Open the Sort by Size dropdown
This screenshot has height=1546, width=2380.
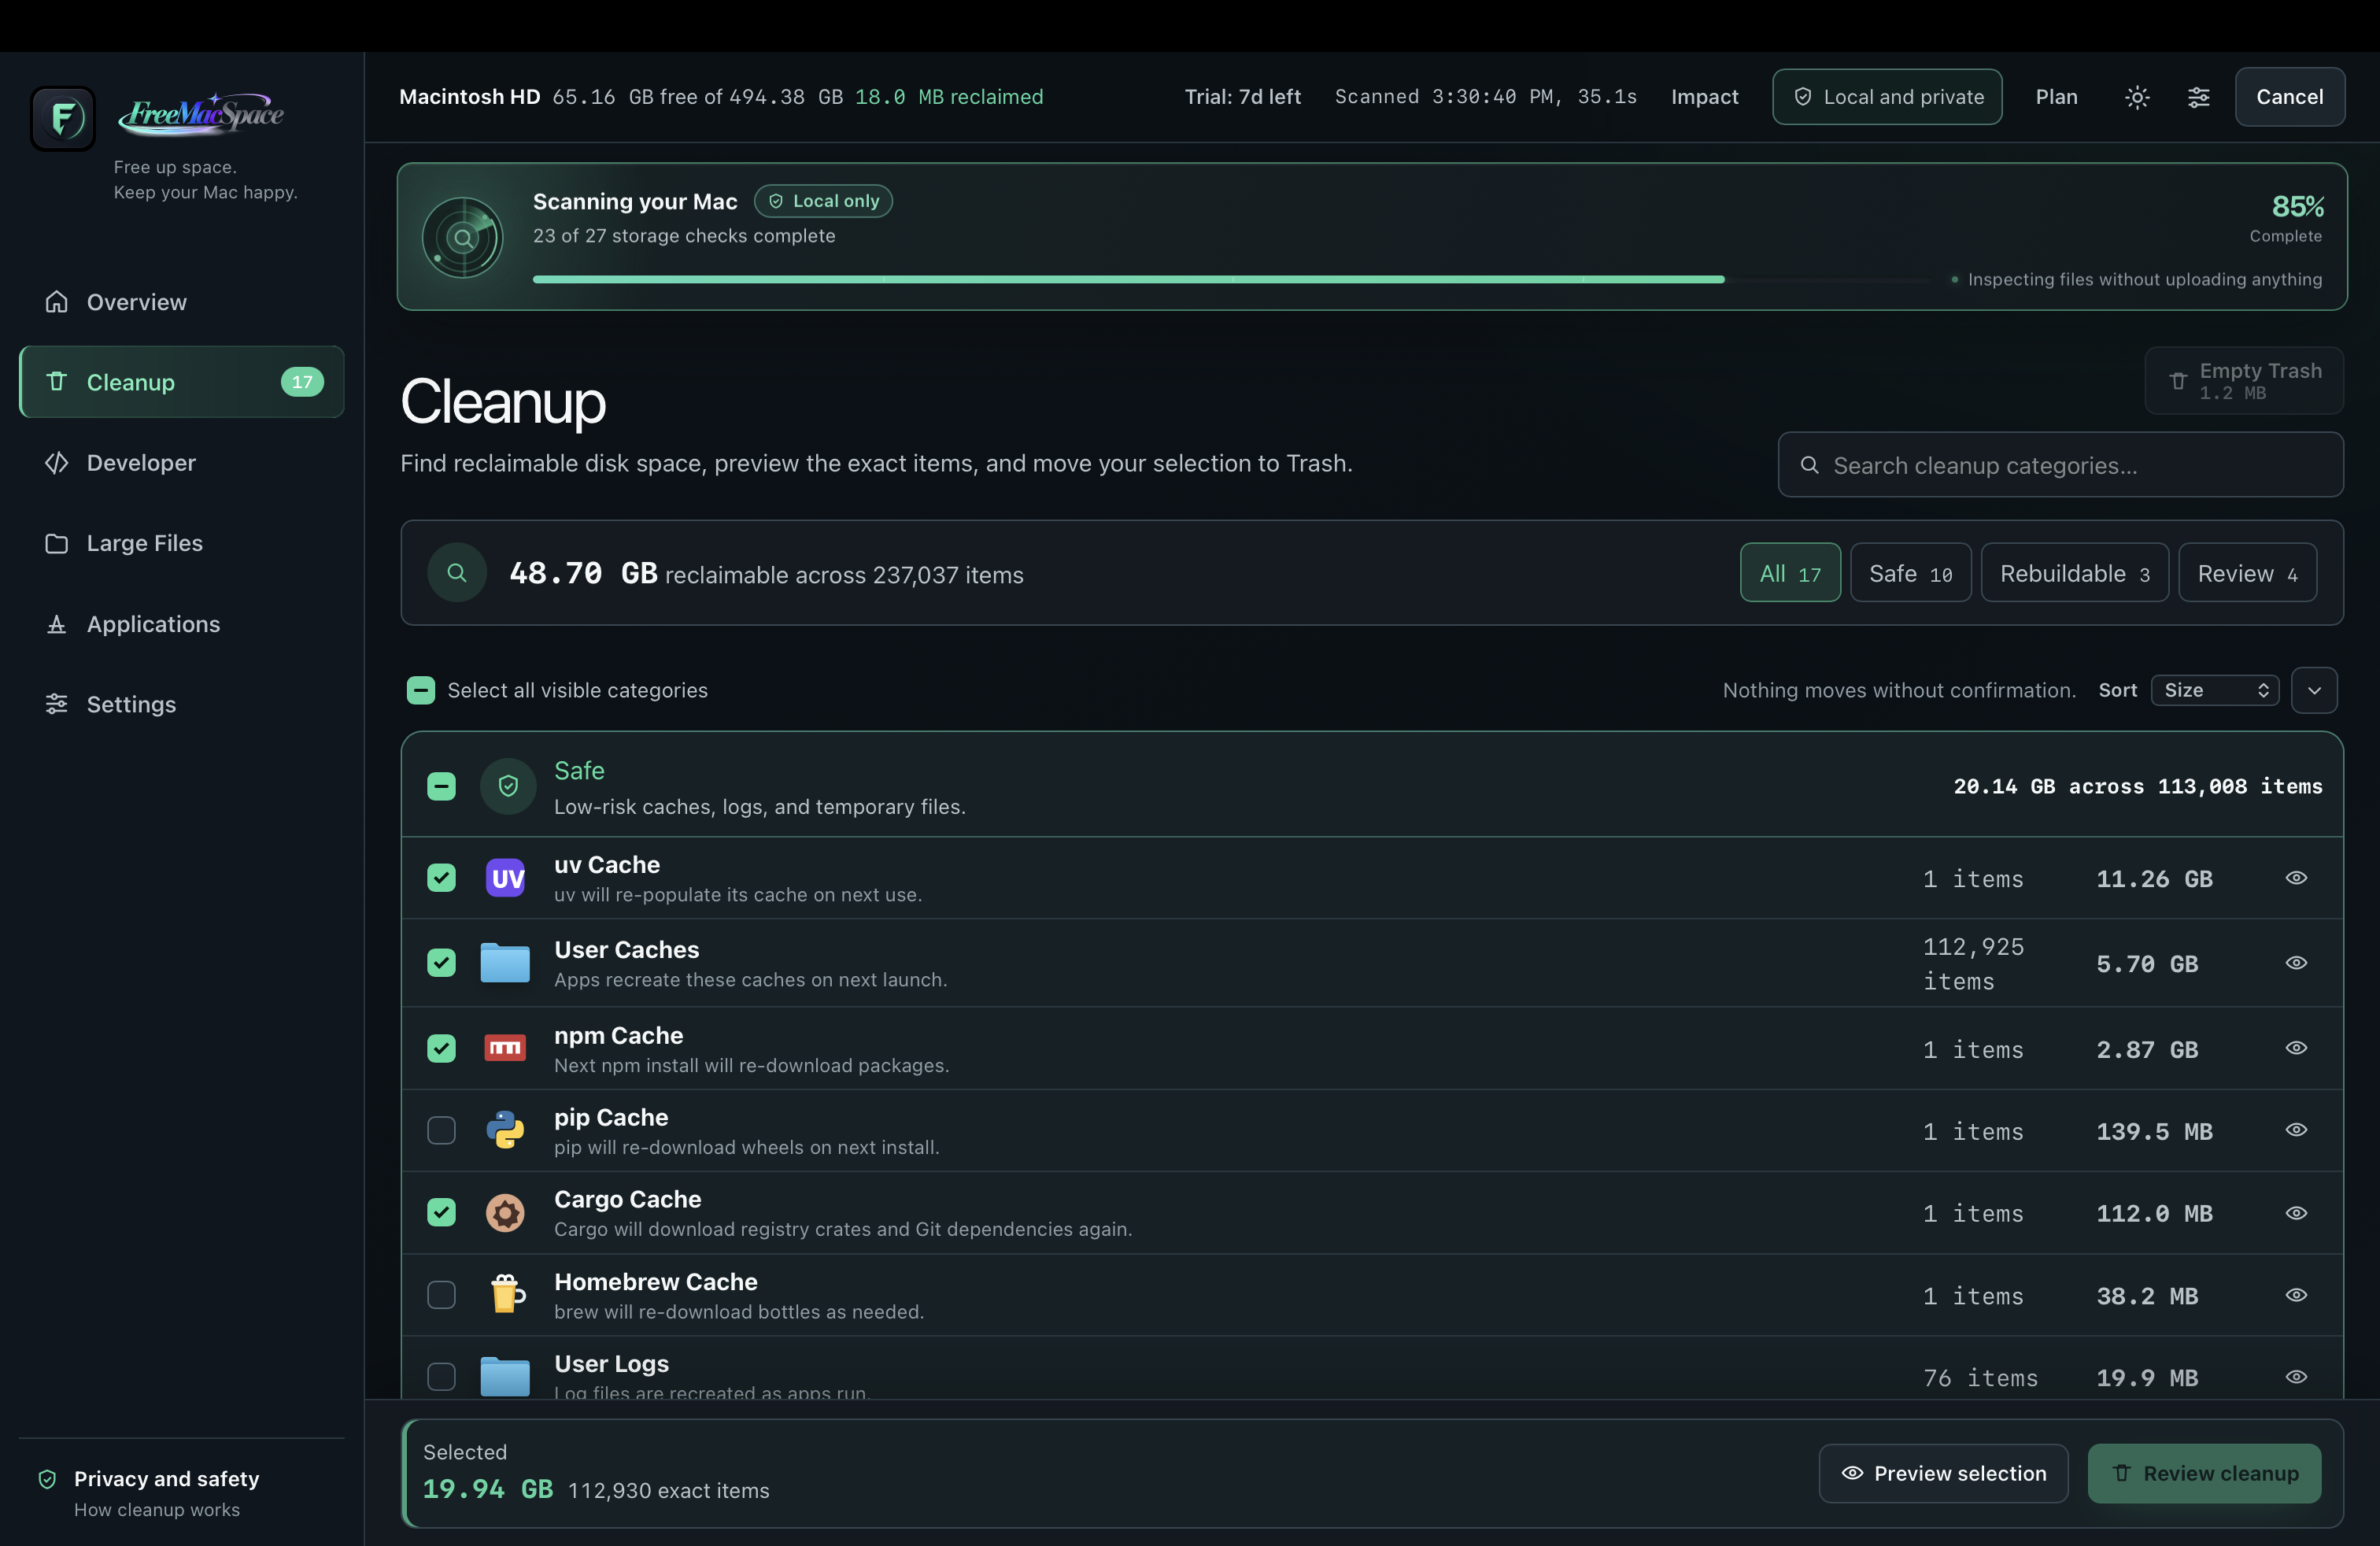[2215, 690]
